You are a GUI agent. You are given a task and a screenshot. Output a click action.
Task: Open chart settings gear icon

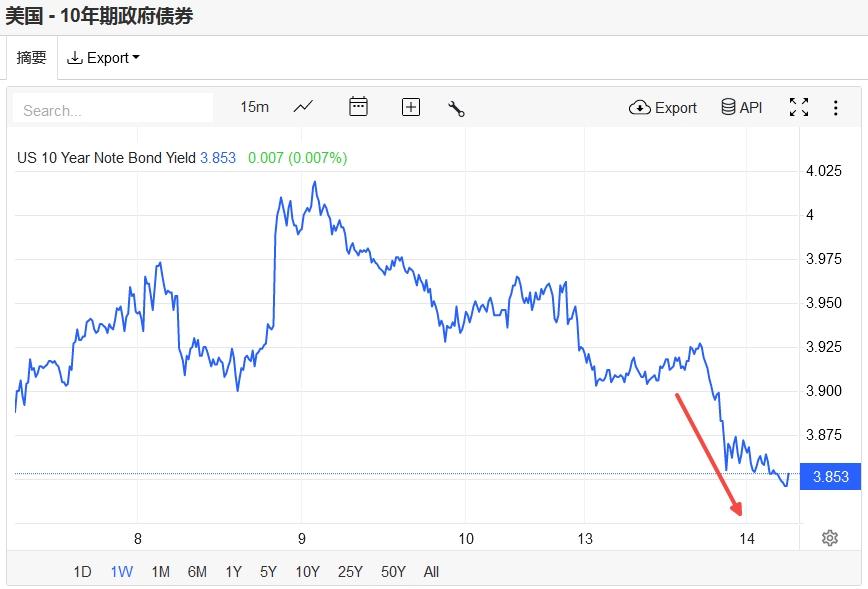click(x=829, y=538)
